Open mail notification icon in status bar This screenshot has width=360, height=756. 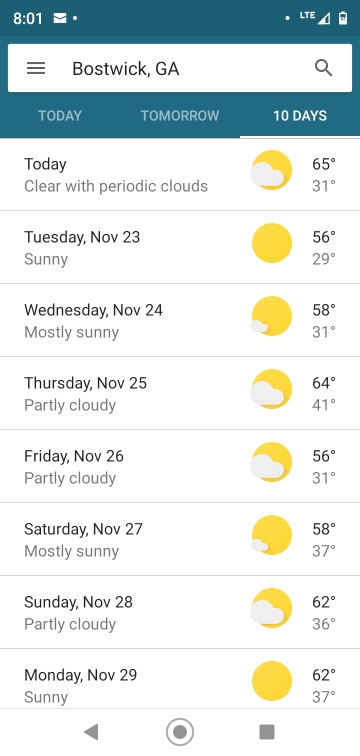click(60, 18)
